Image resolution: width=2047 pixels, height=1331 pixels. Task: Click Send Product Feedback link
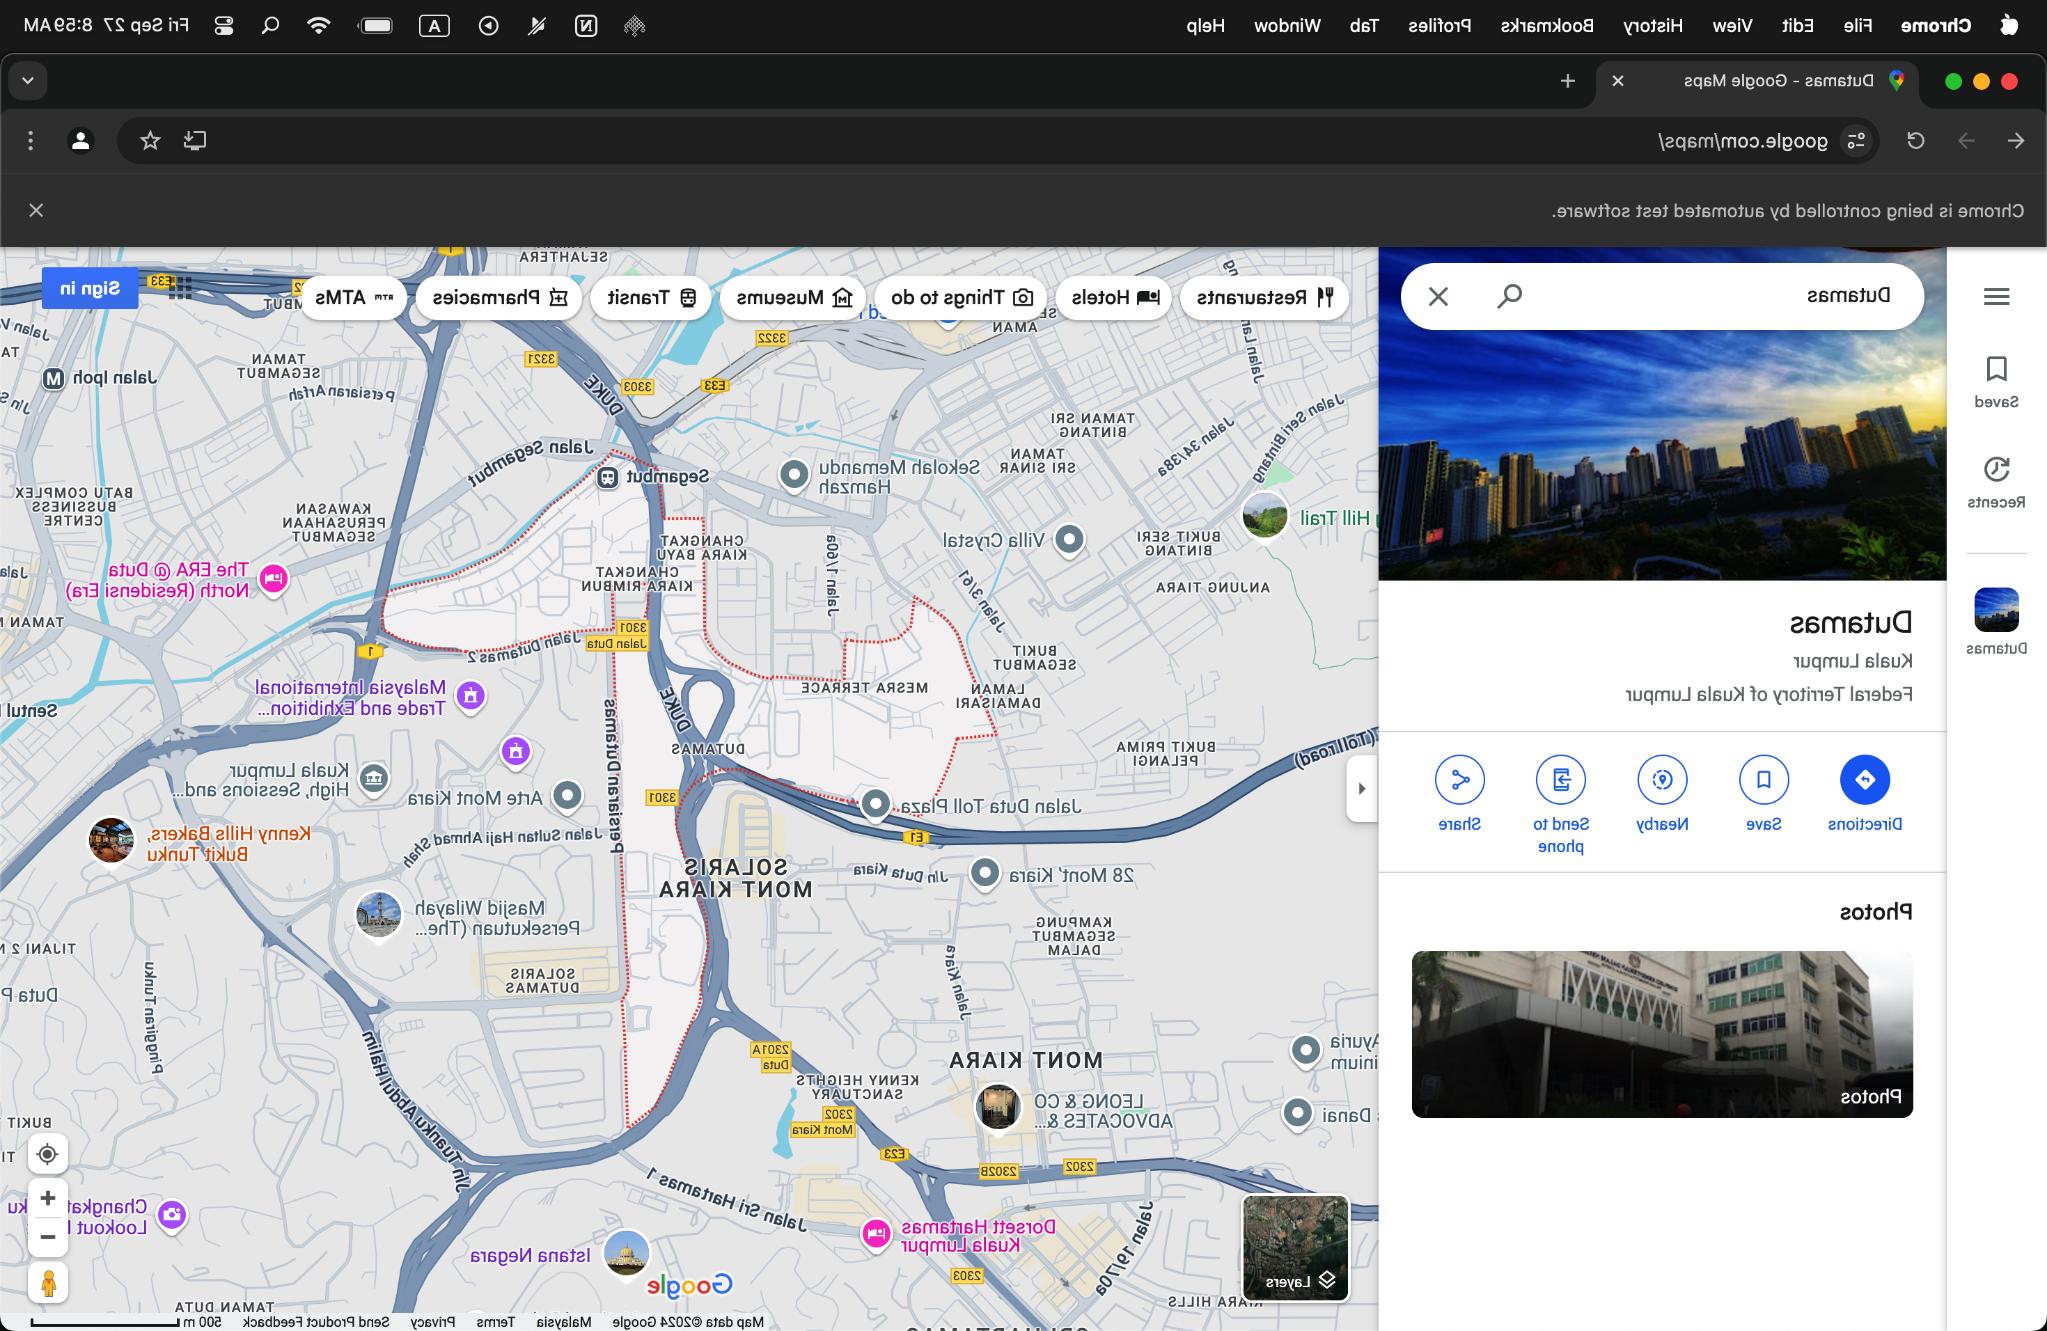(316, 1322)
